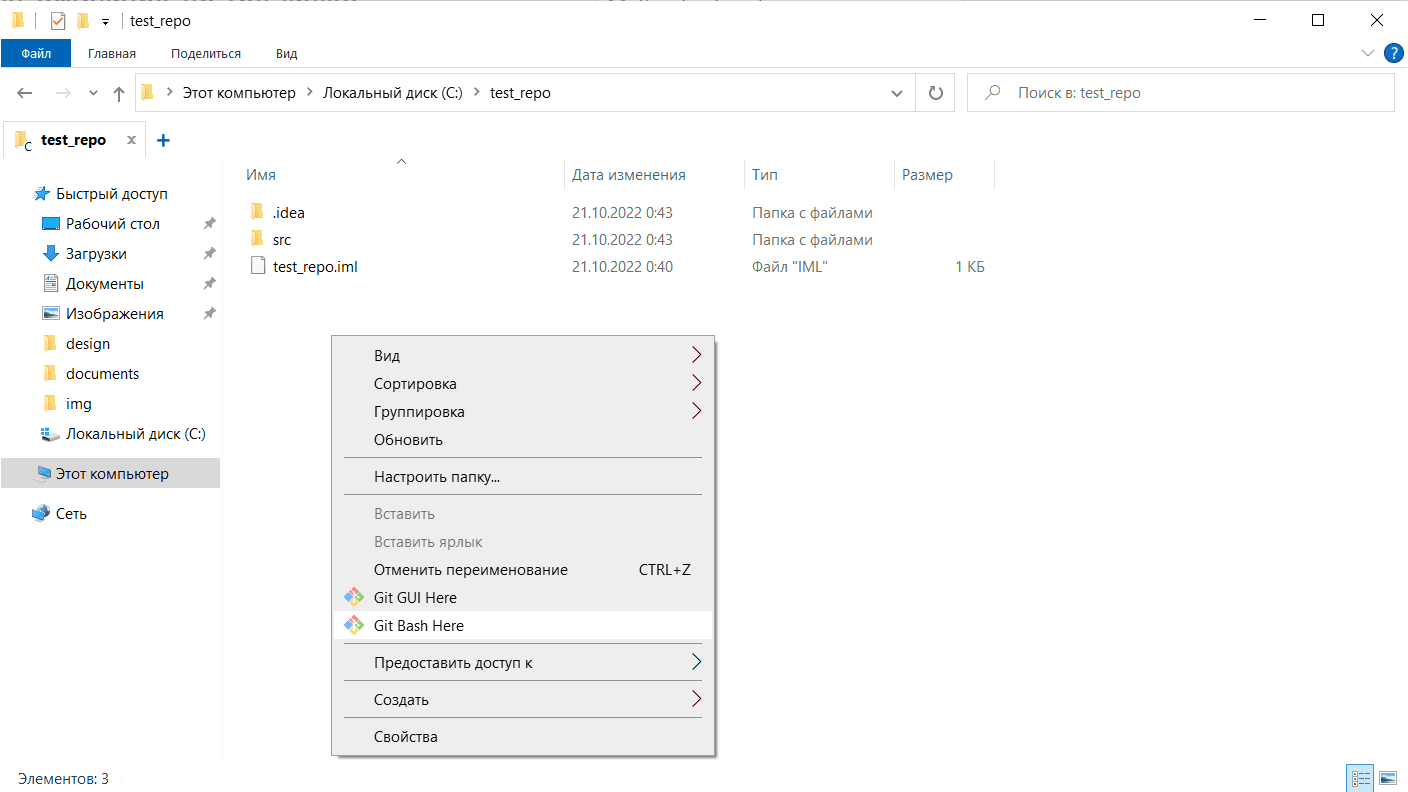Click the Quick access star icon
Viewport: 1408px width, 792px height.
click(x=41, y=193)
